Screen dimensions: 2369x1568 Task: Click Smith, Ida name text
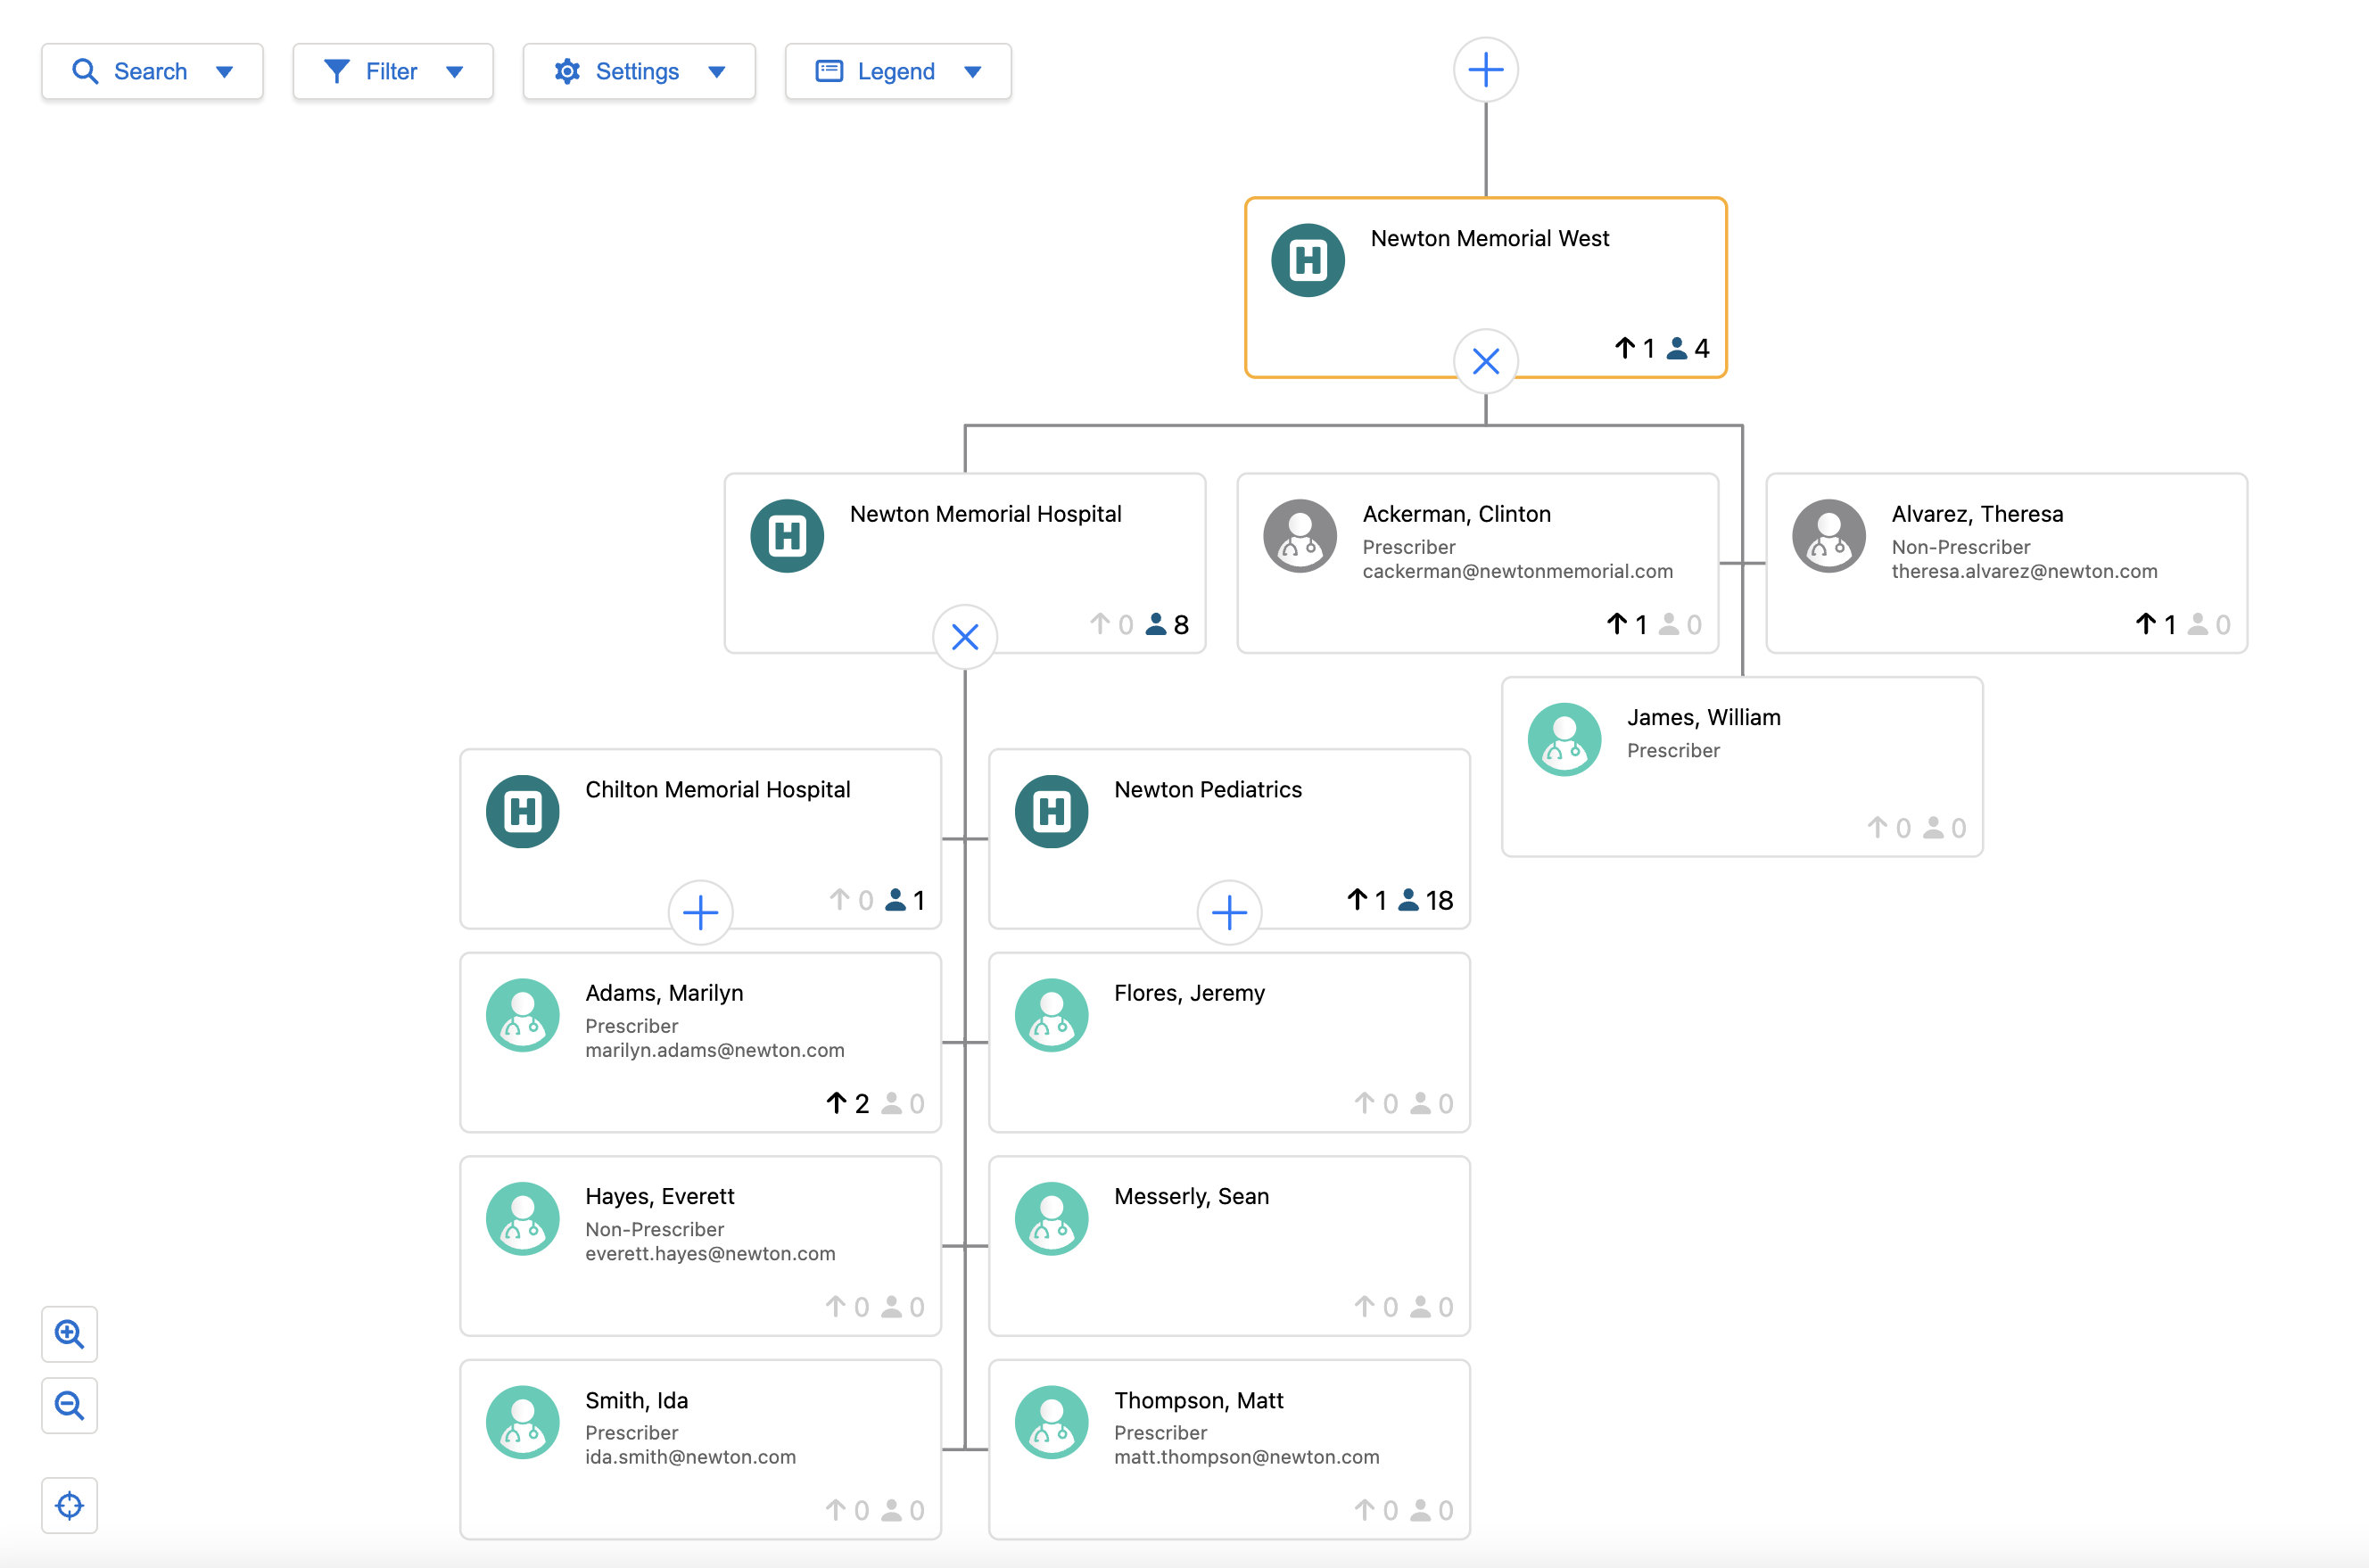pos(636,1400)
